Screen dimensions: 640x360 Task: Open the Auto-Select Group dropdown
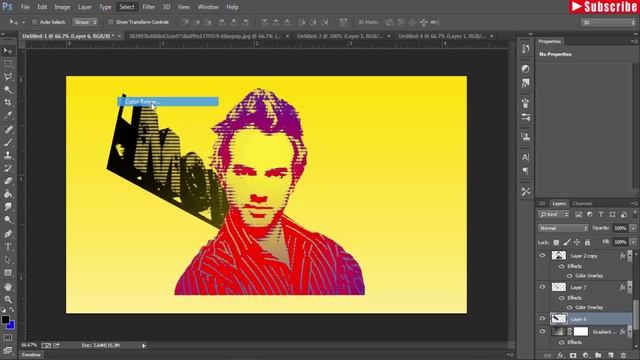point(85,22)
